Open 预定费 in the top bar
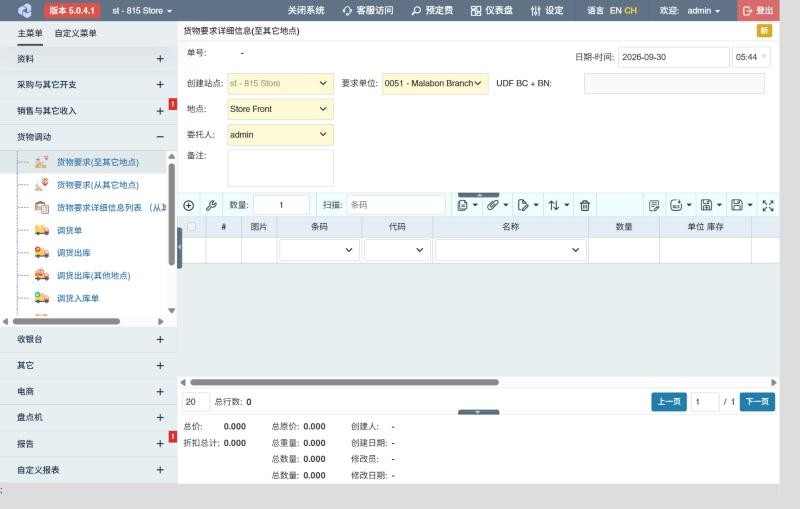The image size is (800, 509). [x=433, y=10]
